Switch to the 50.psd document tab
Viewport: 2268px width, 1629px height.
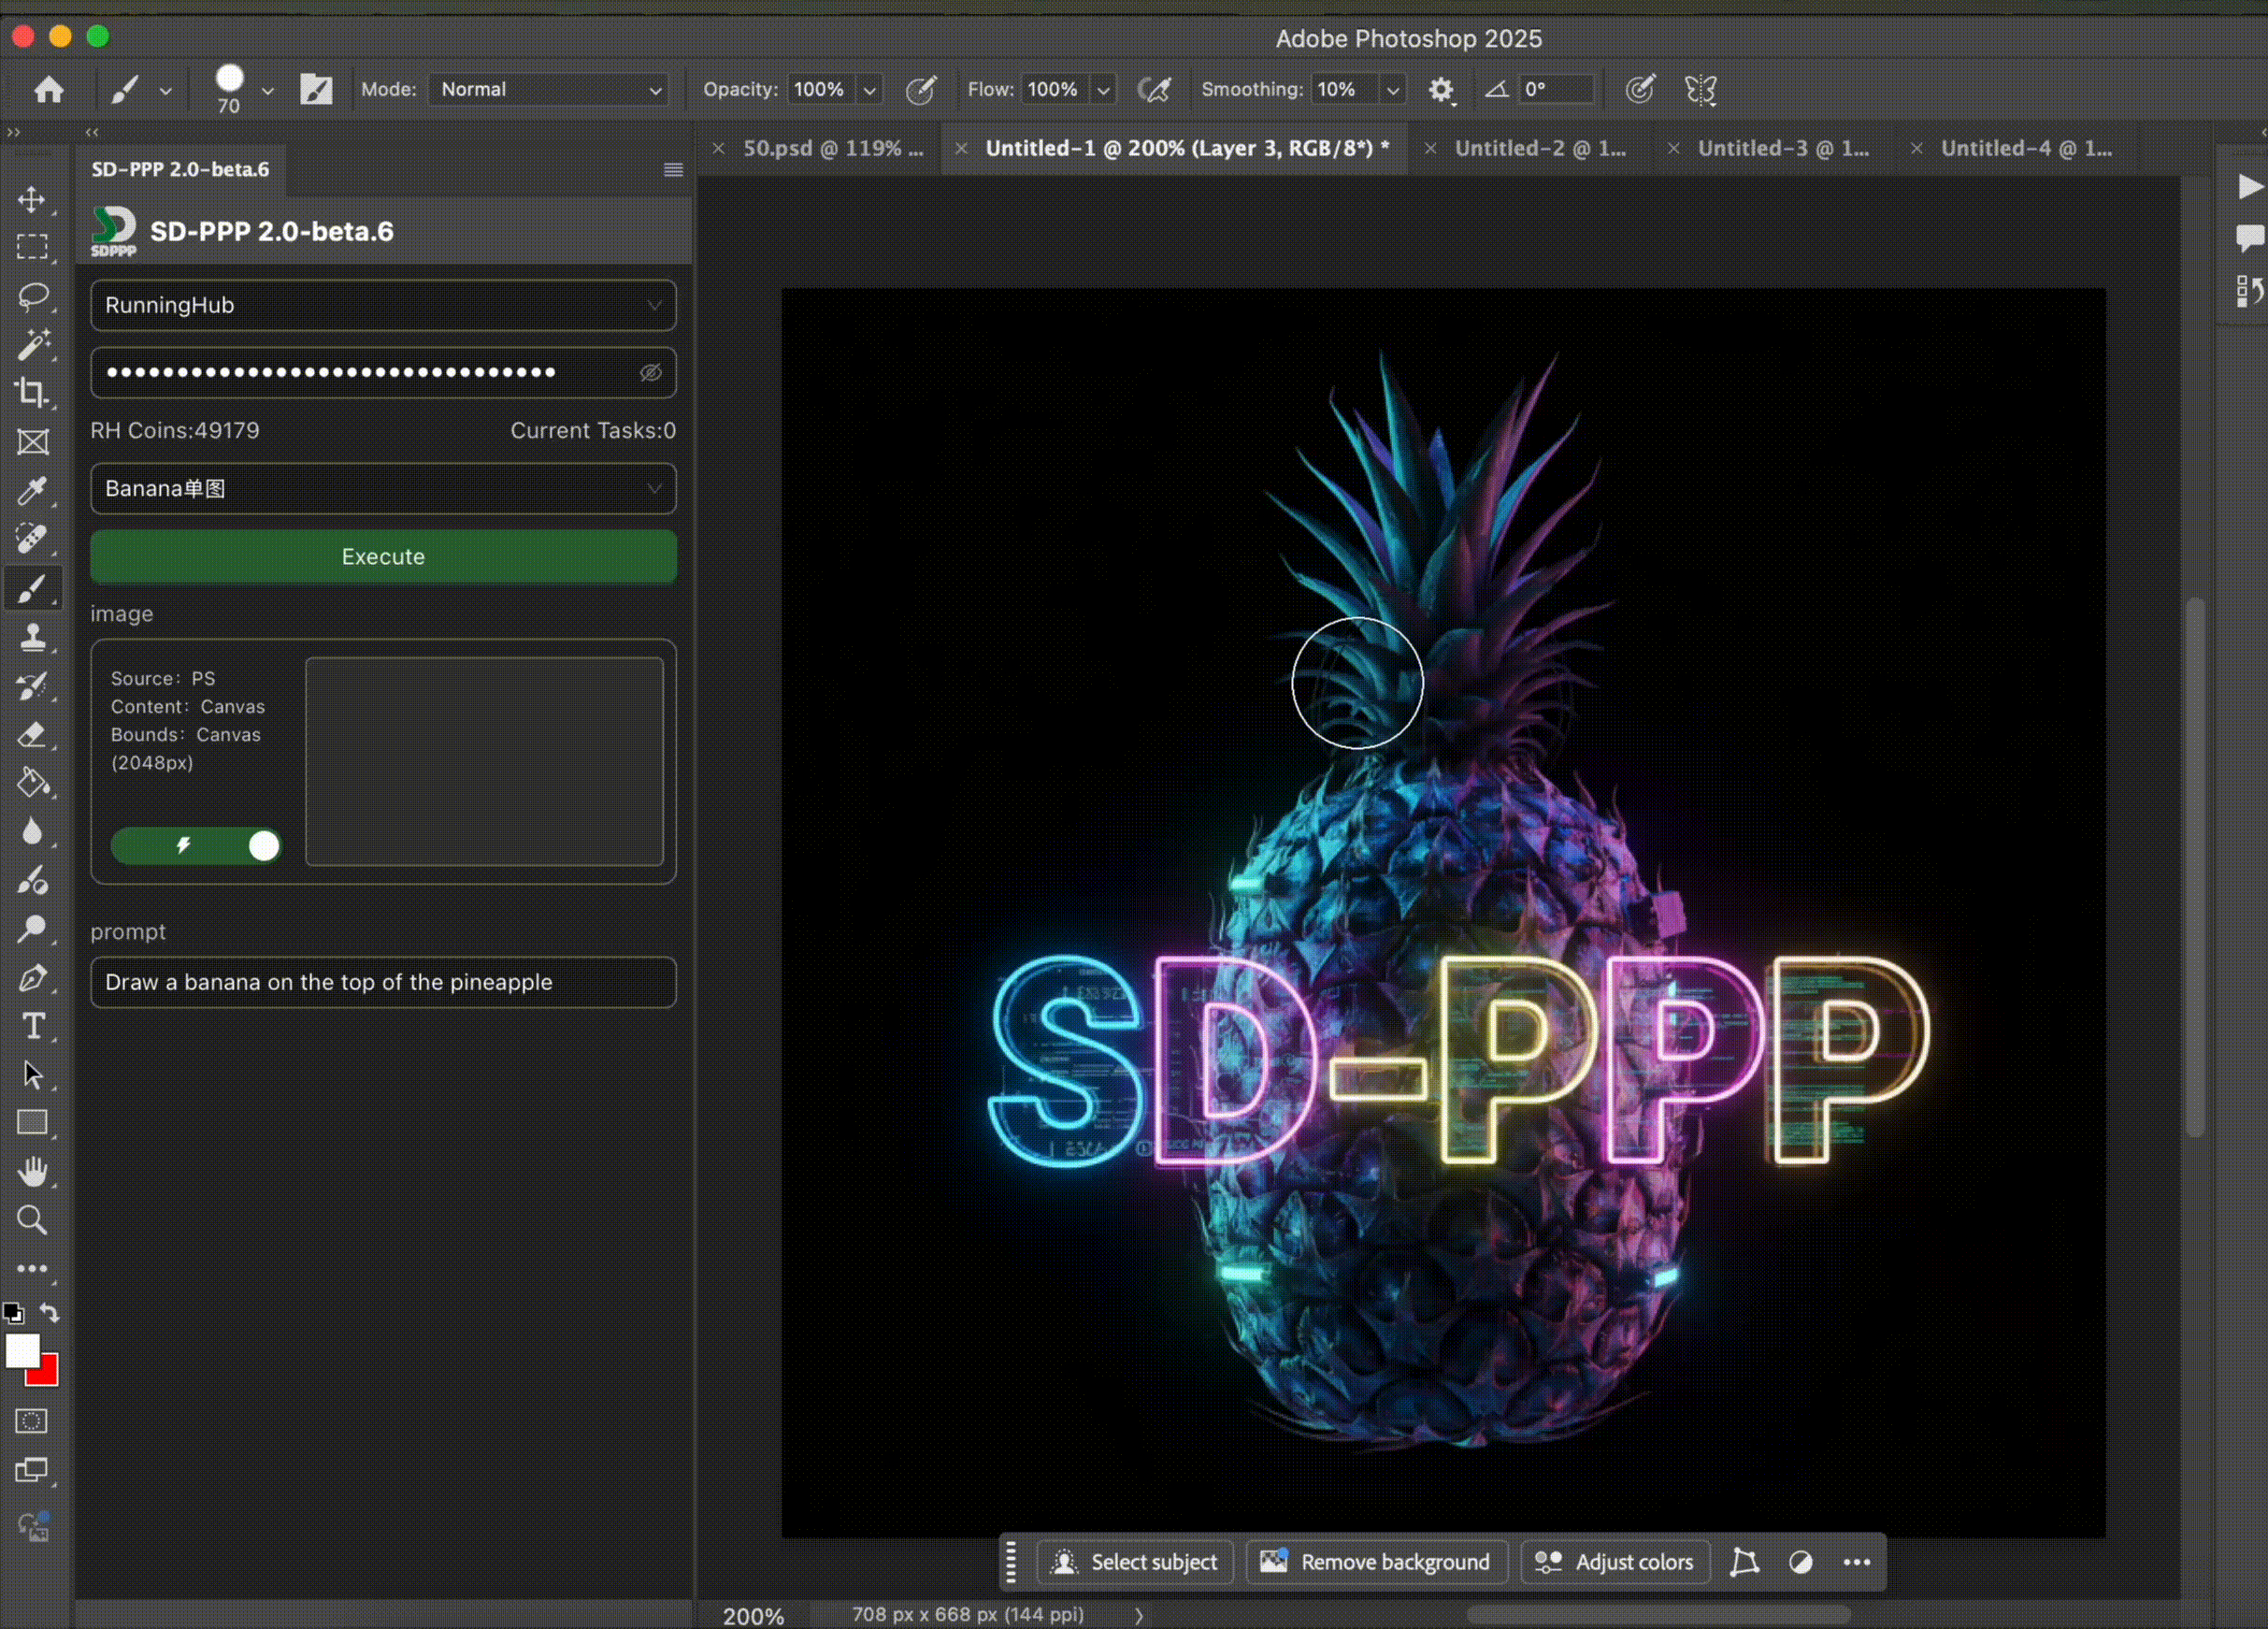coord(833,148)
